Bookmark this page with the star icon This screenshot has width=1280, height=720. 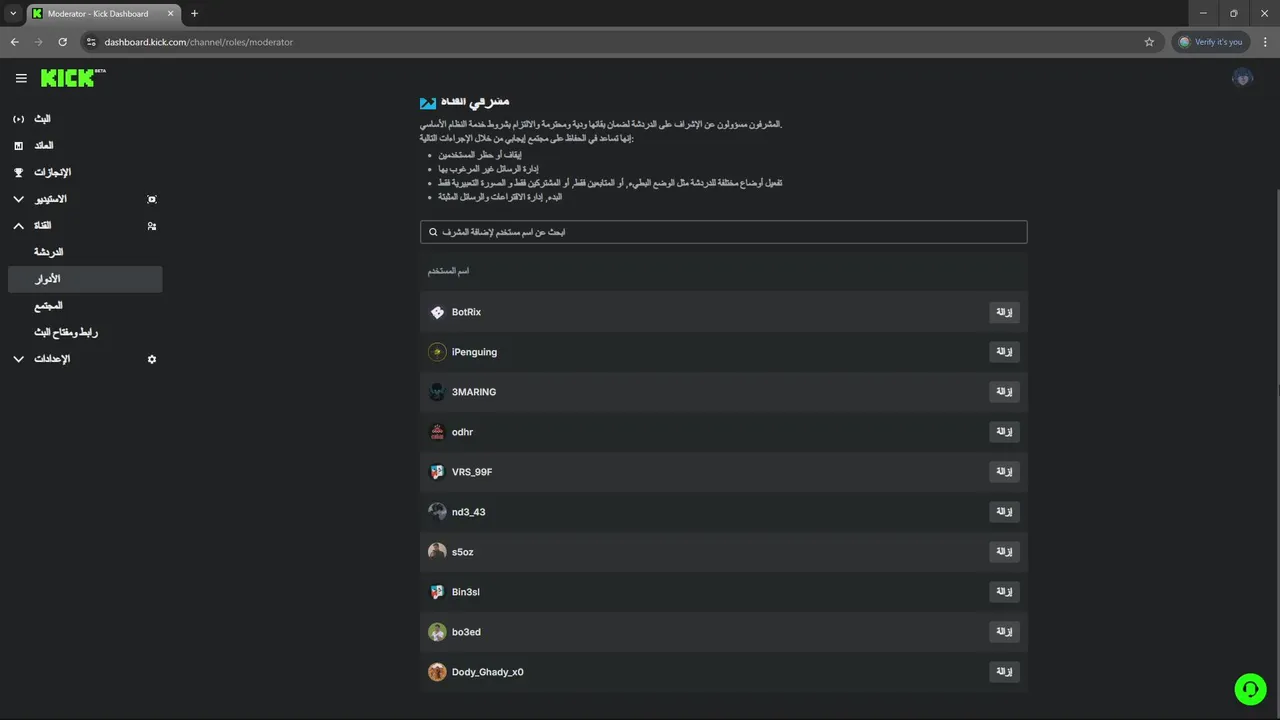coord(1149,42)
